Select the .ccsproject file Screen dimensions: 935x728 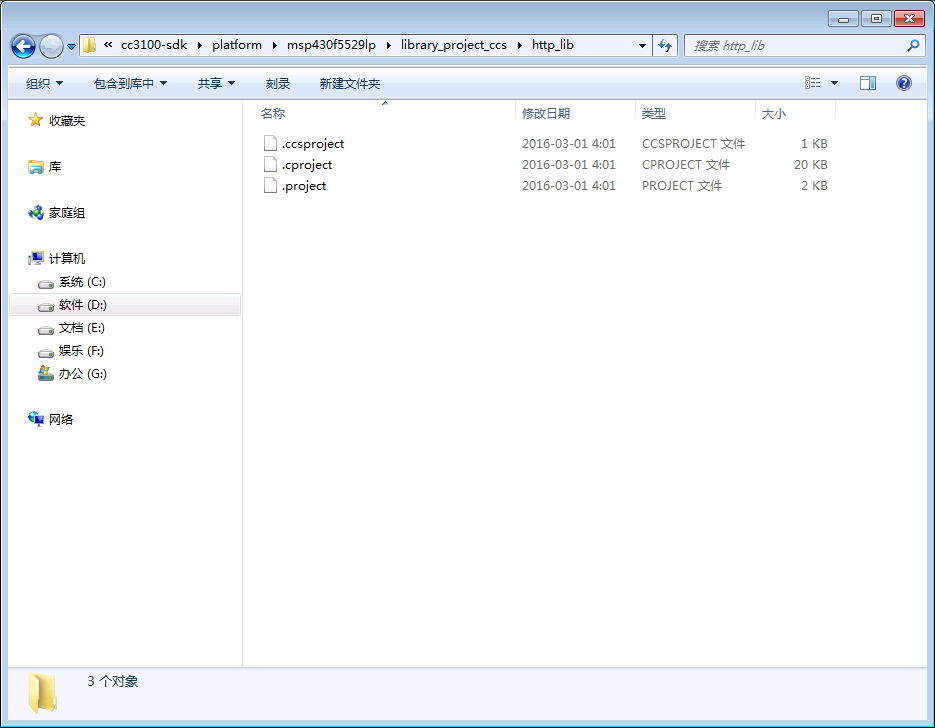click(x=313, y=144)
